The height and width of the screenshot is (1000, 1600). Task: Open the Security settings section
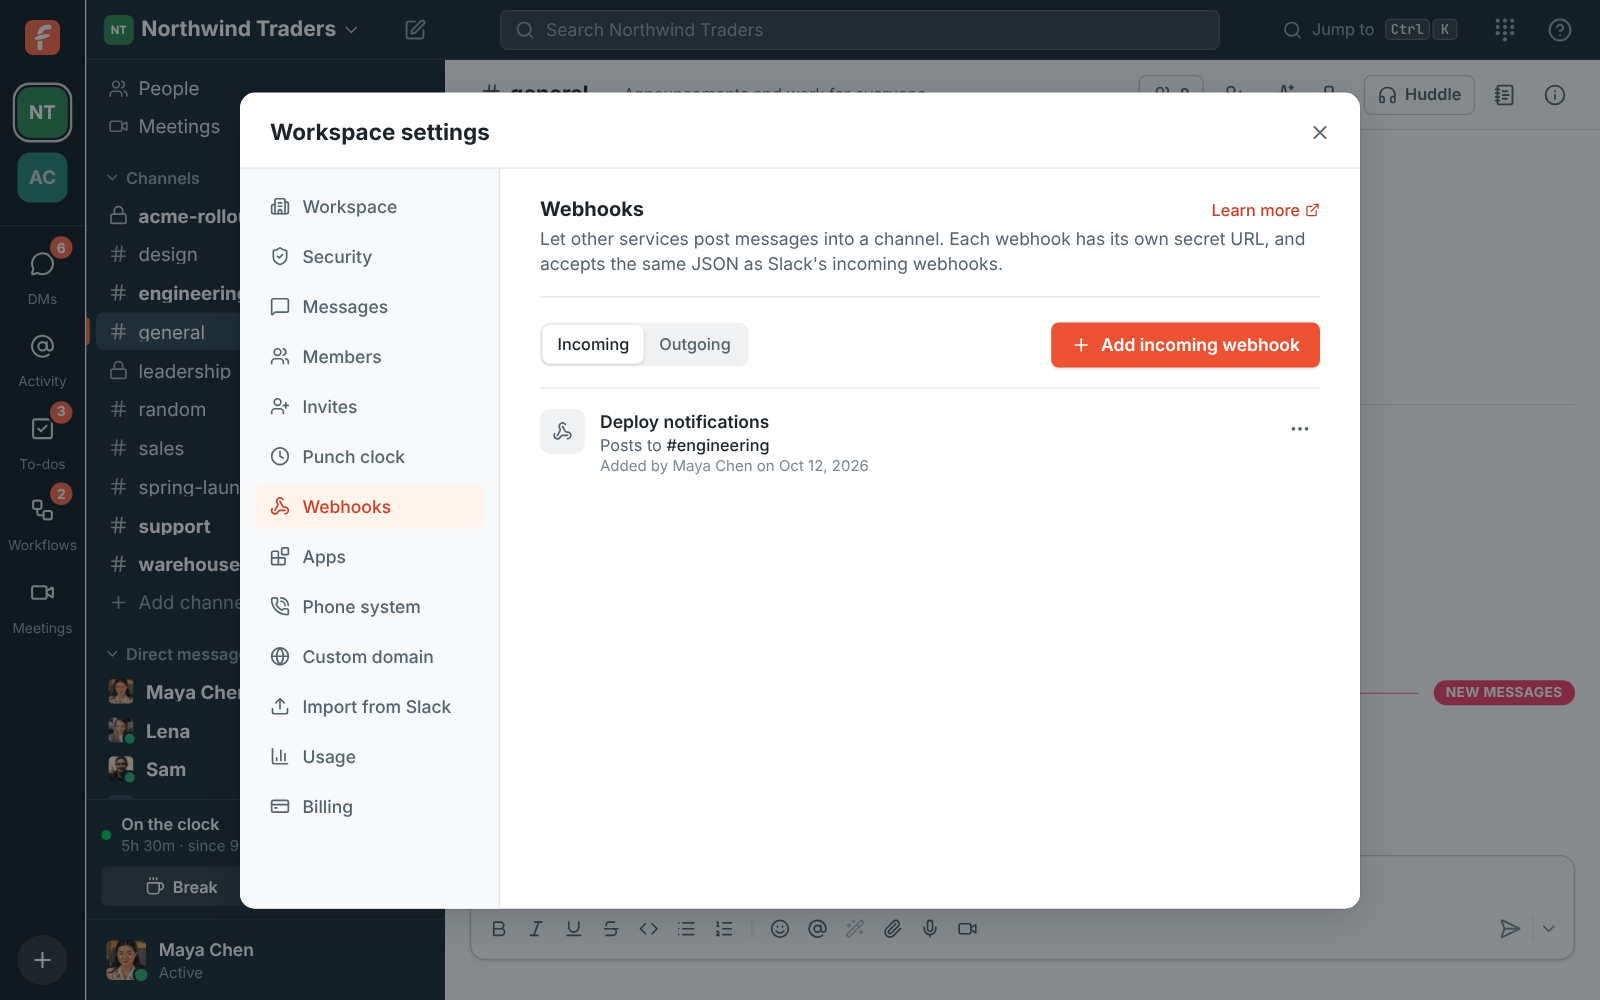click(x=369, y=257)
